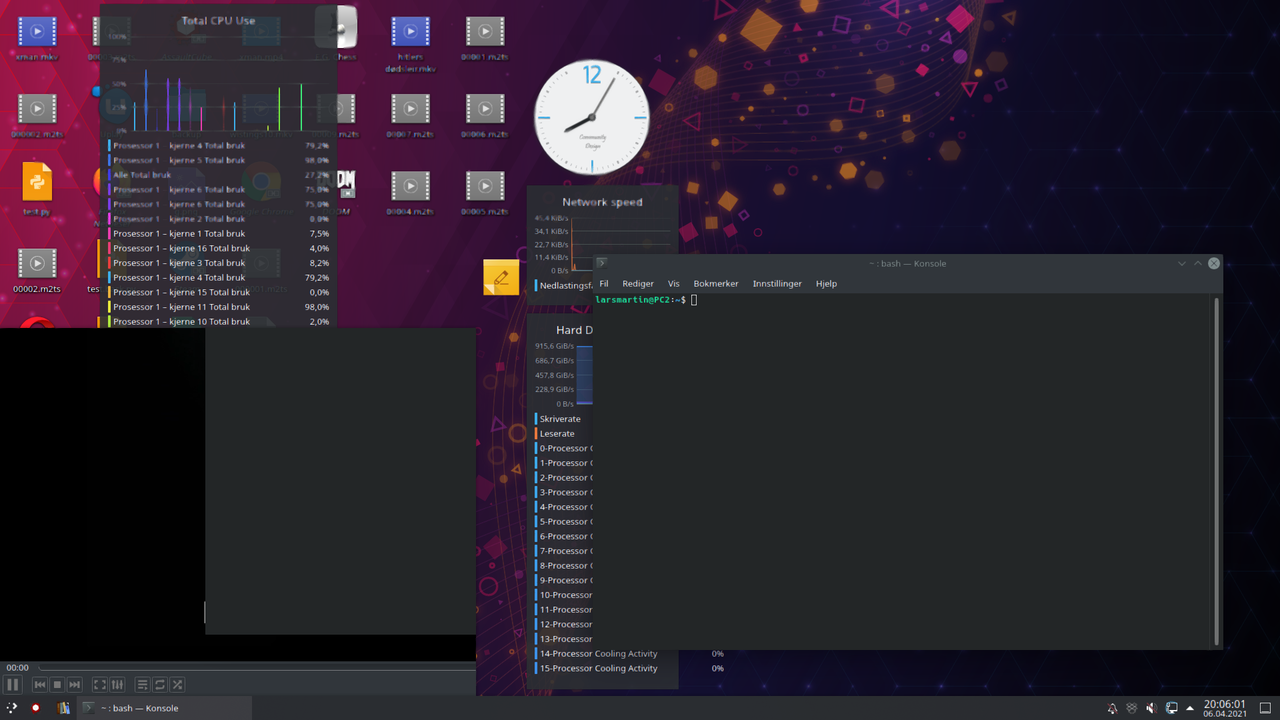Toggle loop playback in the media player
Screen dimensions: 1280x720
click(x=159, y=684)
